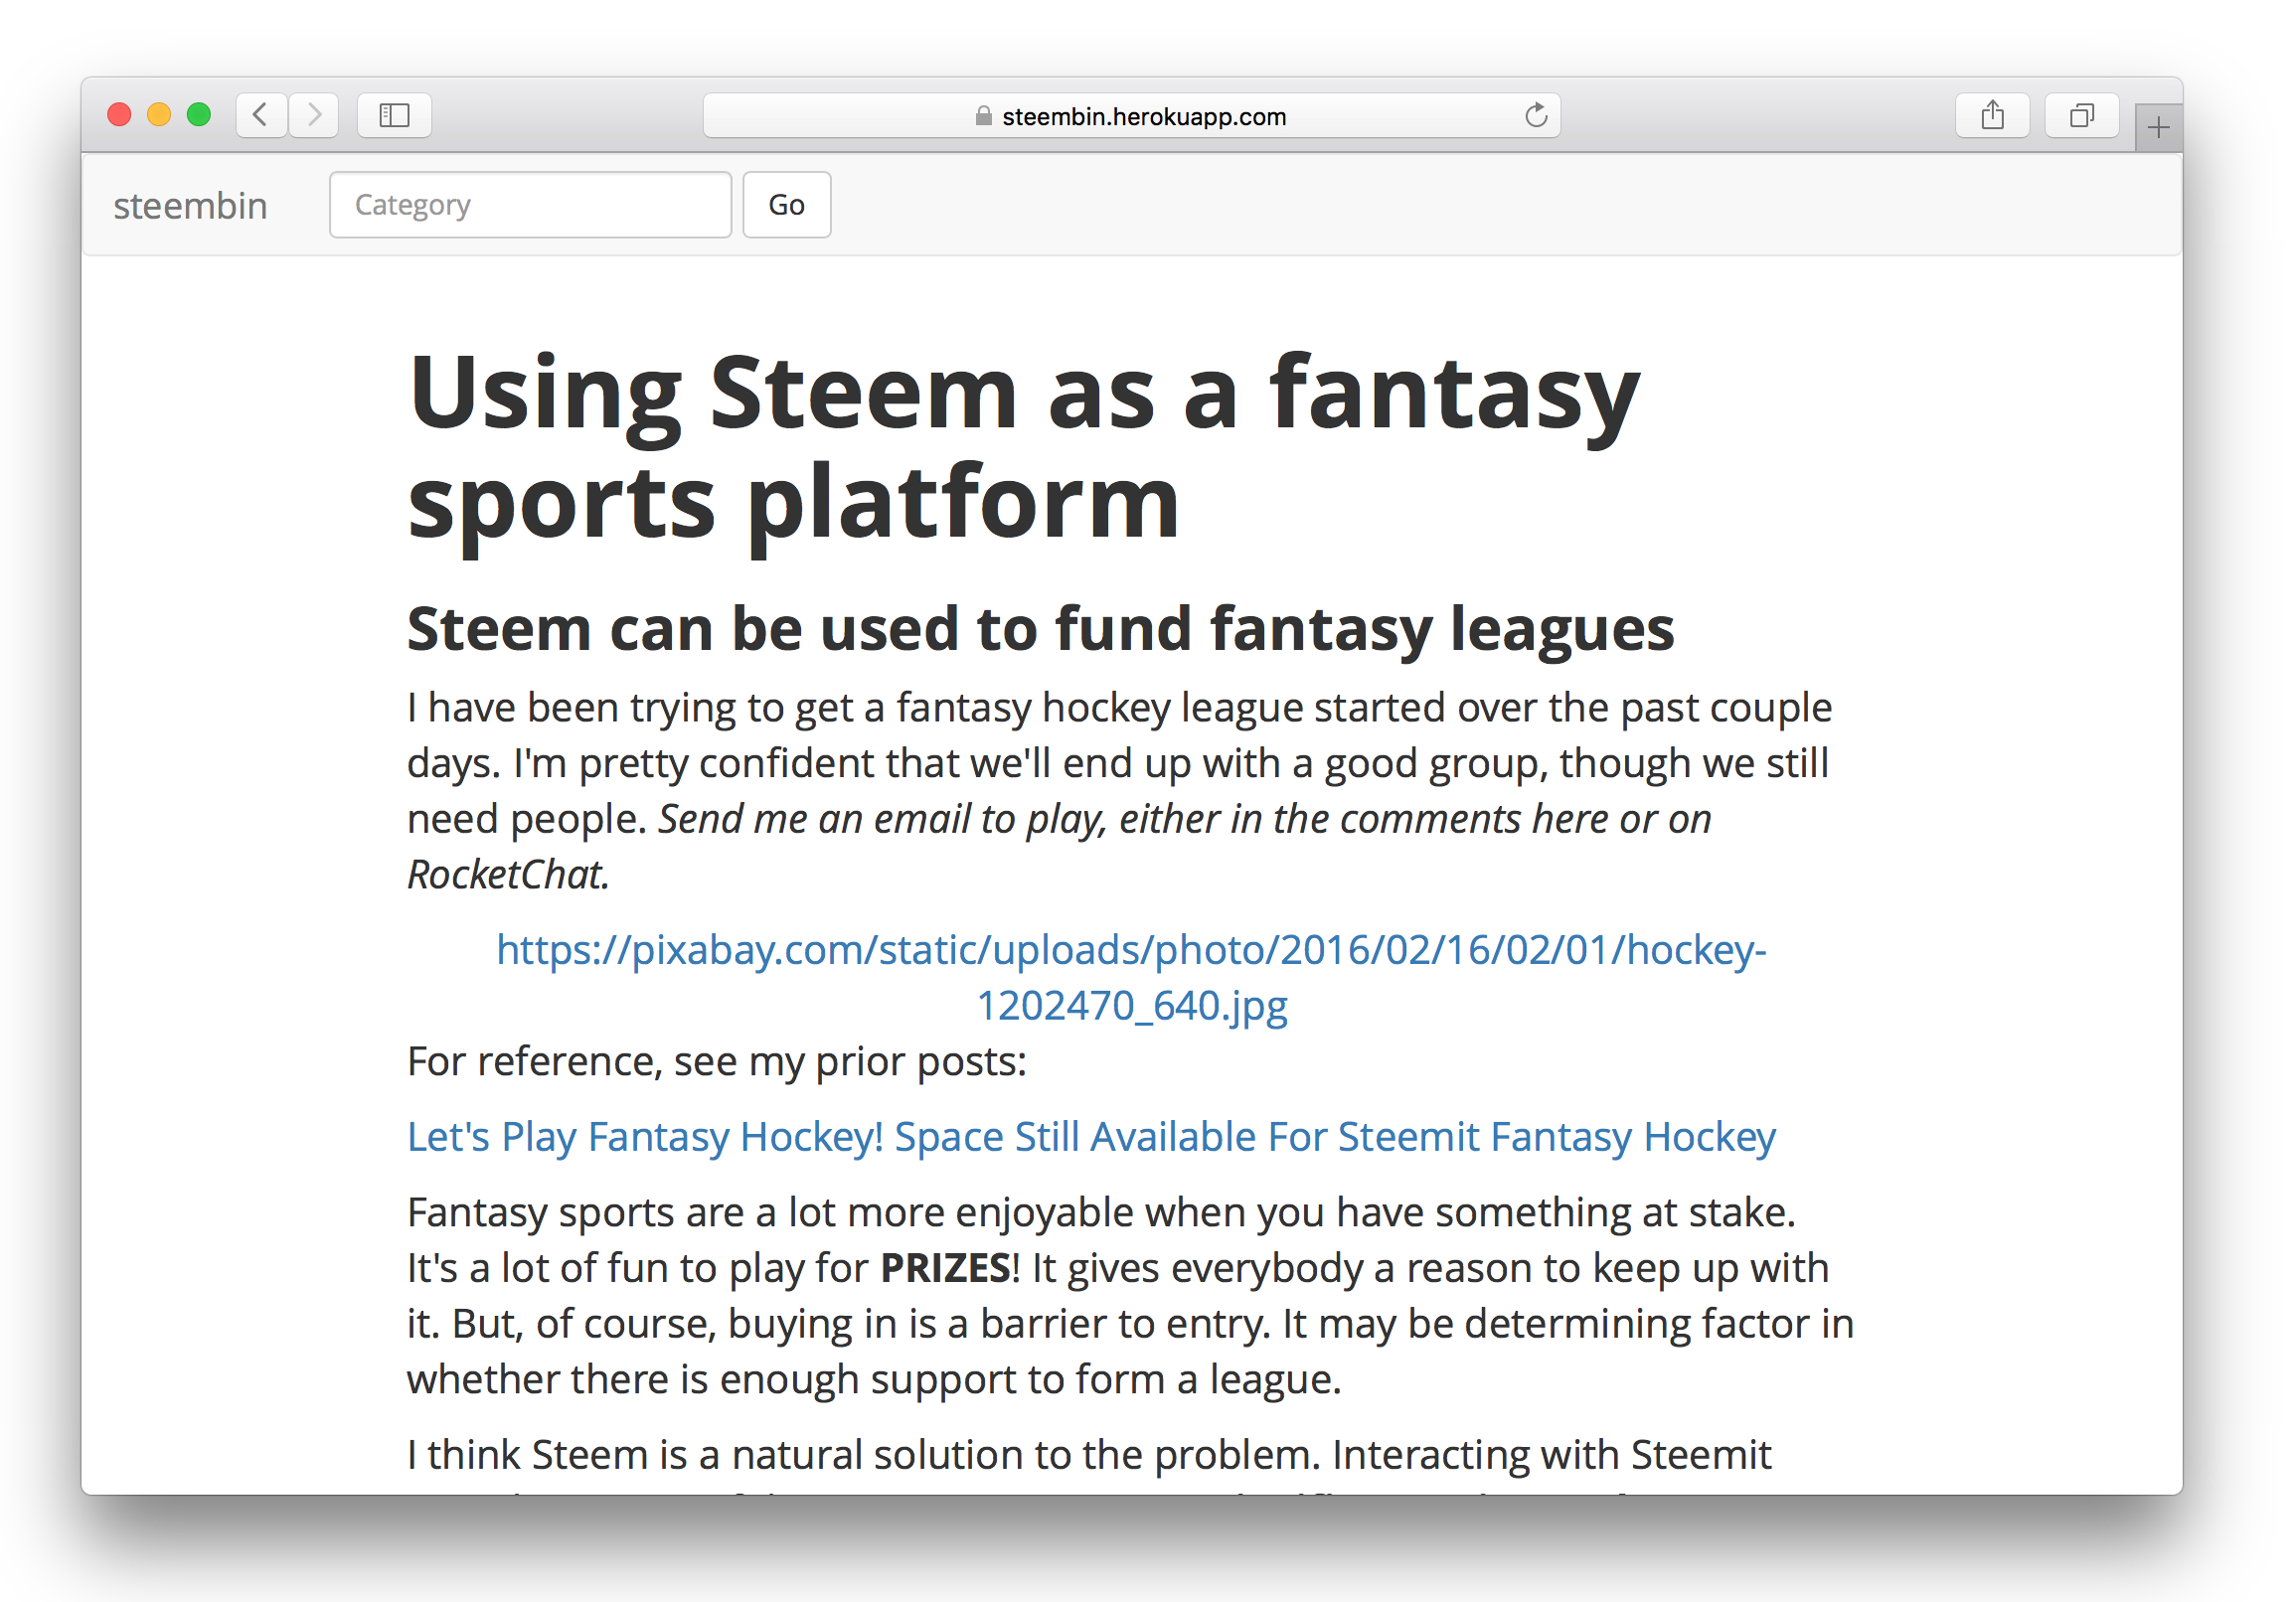Click the 'Steem can be used' subheading
Screen dimensions: 2296x1602
pos(1040,628)
